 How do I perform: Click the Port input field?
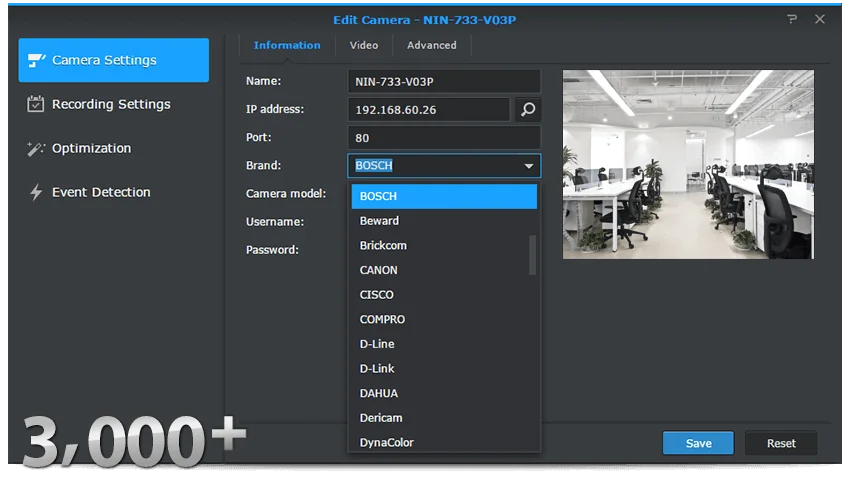(x=444, y=138)
